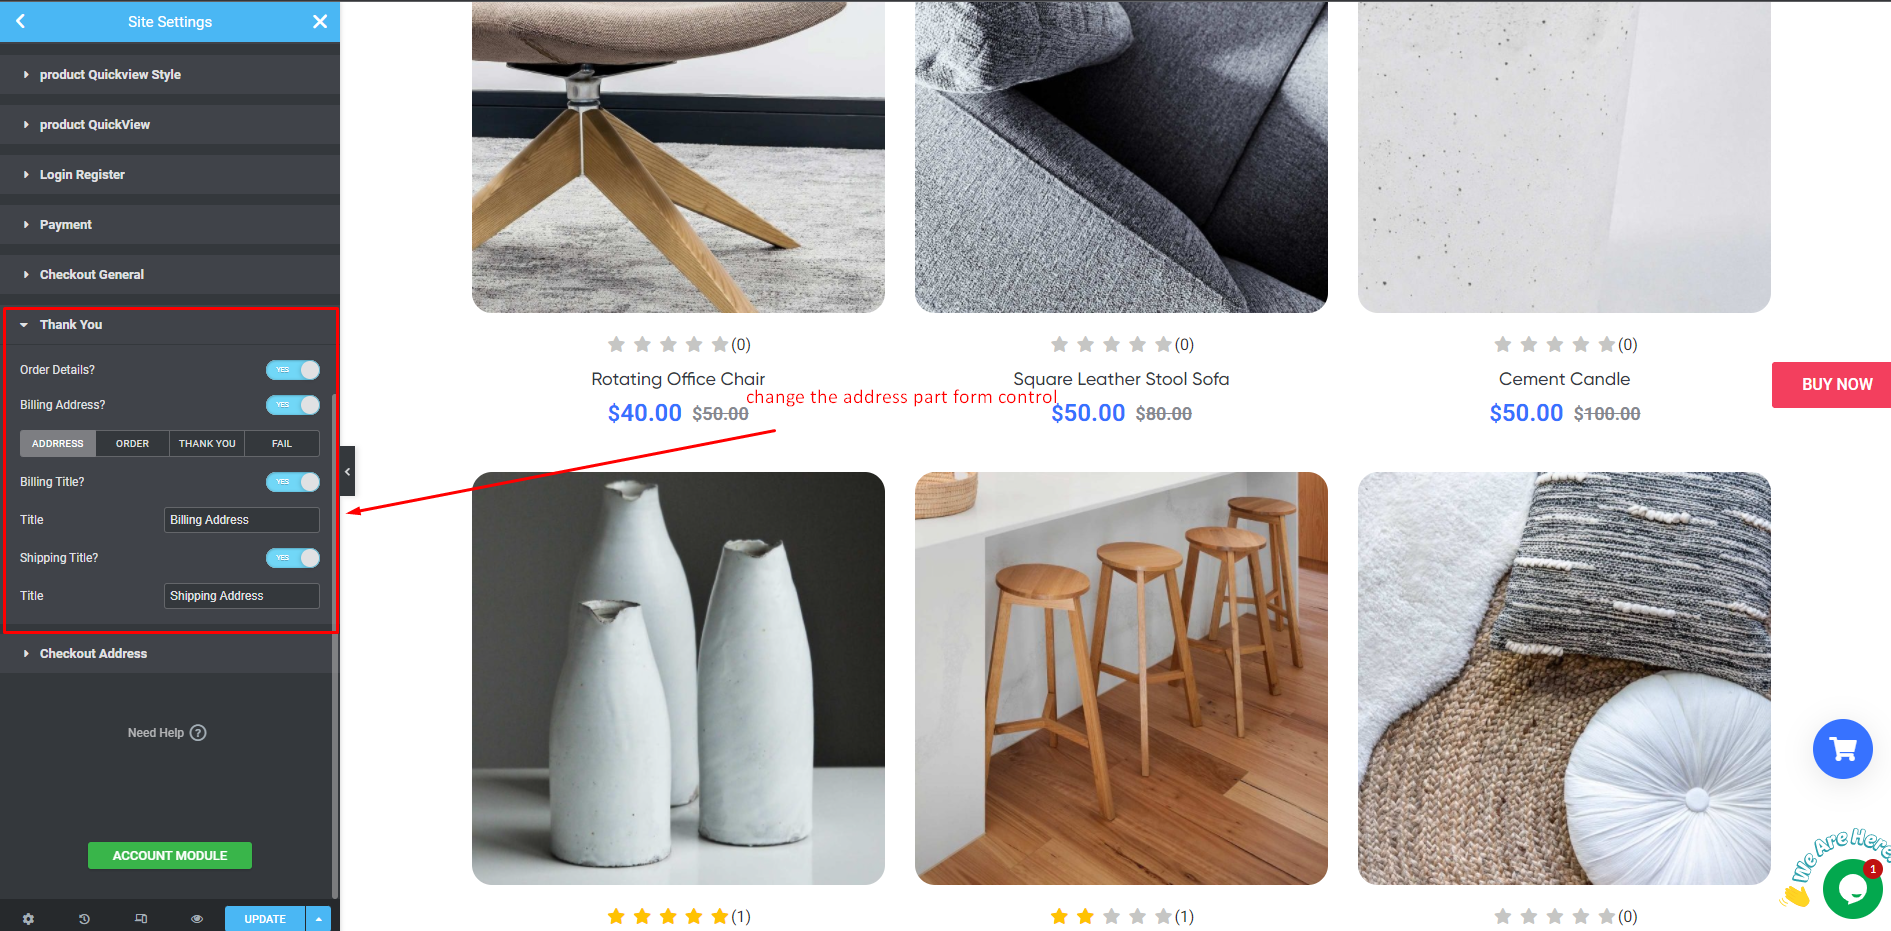Click the ACCOUNT MODULE button

click(x=170, y=856)
